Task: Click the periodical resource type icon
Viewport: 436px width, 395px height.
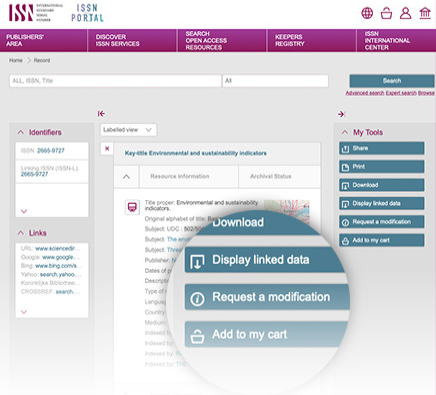Action: tap(132, 207)
